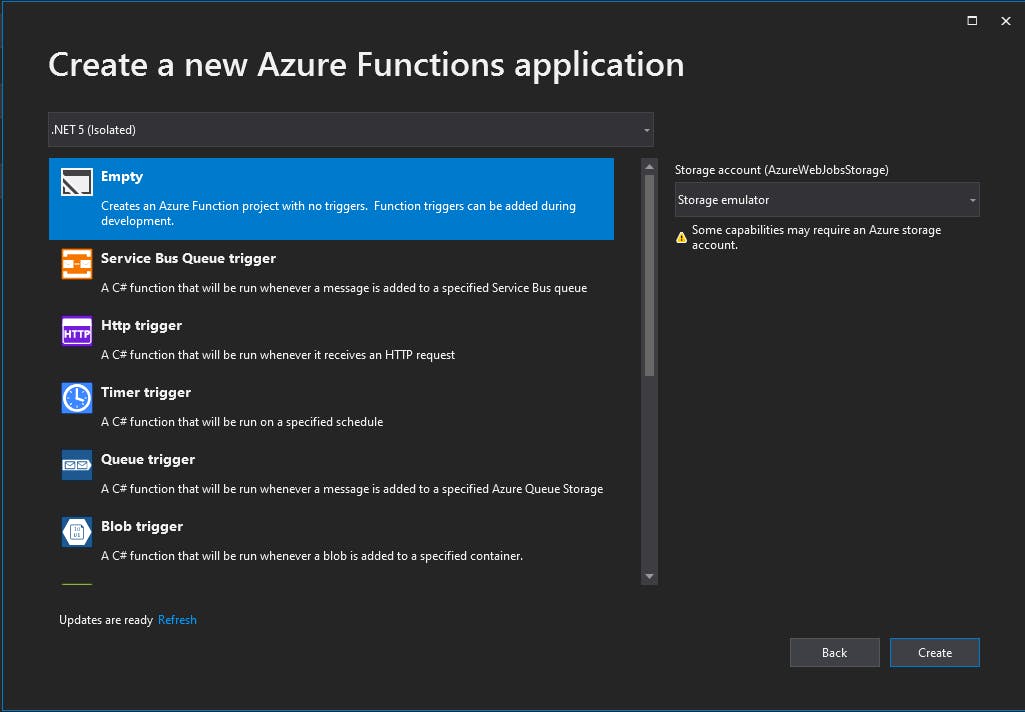Expand the Storage emulator dropdown

[x=827, y=200]
